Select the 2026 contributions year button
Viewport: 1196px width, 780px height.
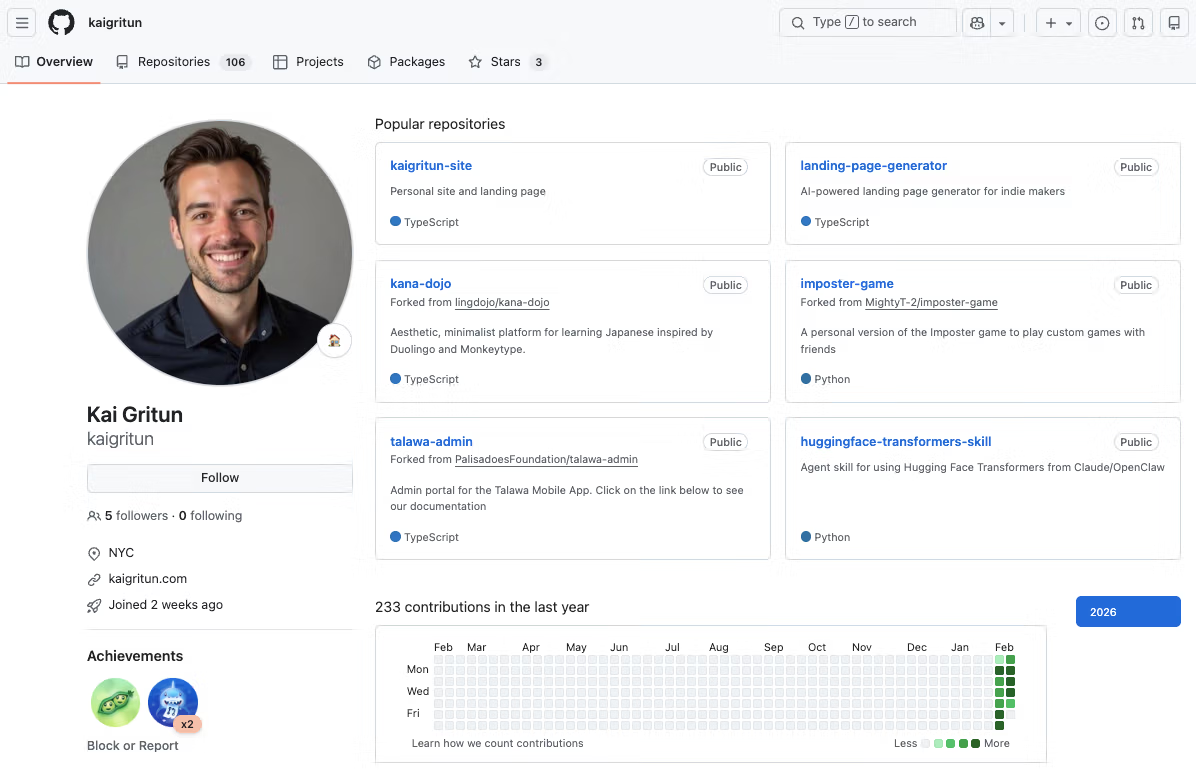pos(1128,612)
